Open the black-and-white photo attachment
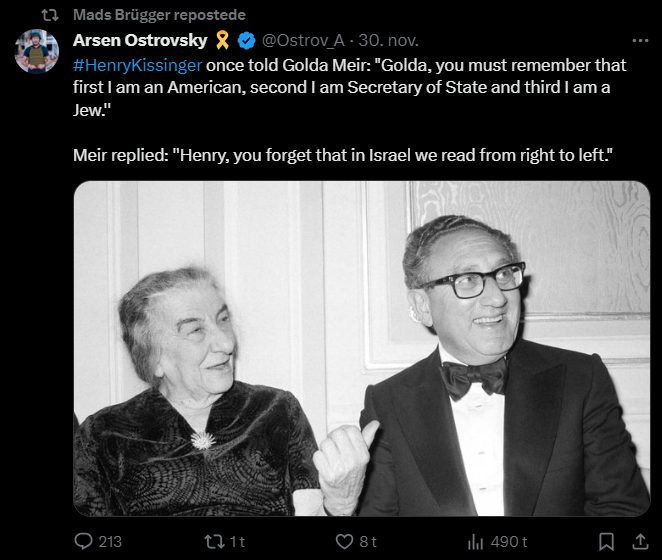Screen dimensions: 662x560 [x=361, y=348]
